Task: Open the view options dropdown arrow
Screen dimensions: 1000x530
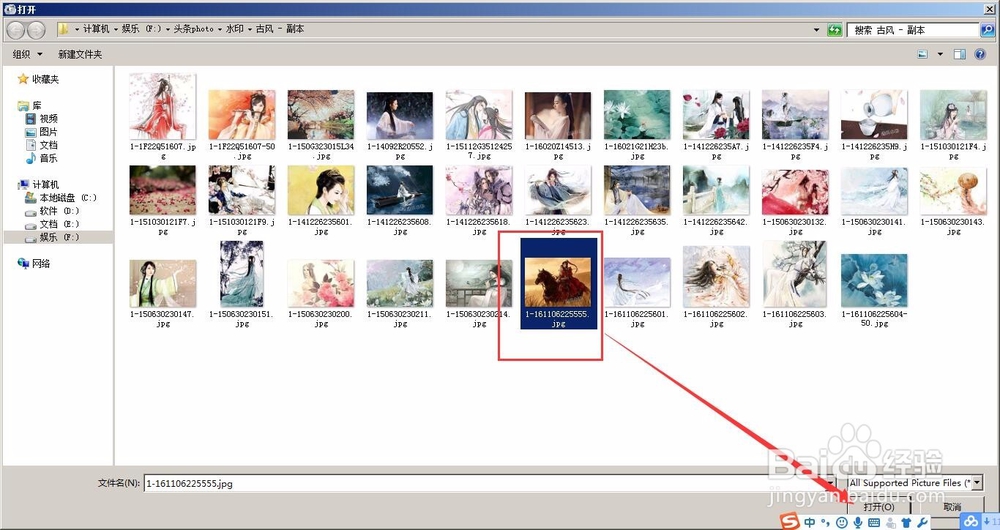Action: 940,54
